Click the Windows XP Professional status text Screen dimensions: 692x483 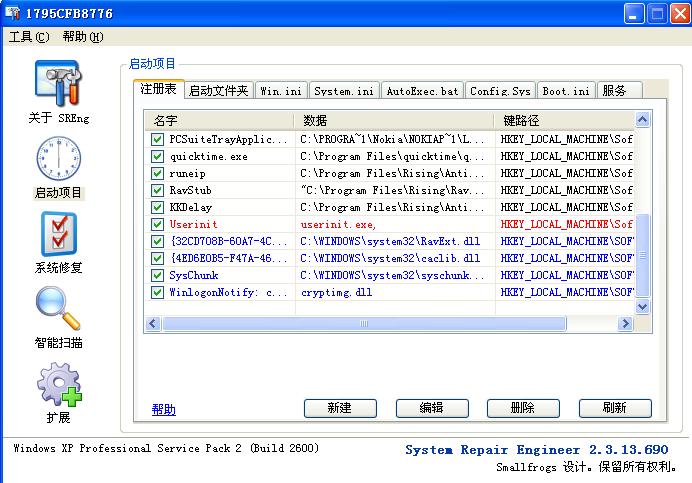coord(166,448)
